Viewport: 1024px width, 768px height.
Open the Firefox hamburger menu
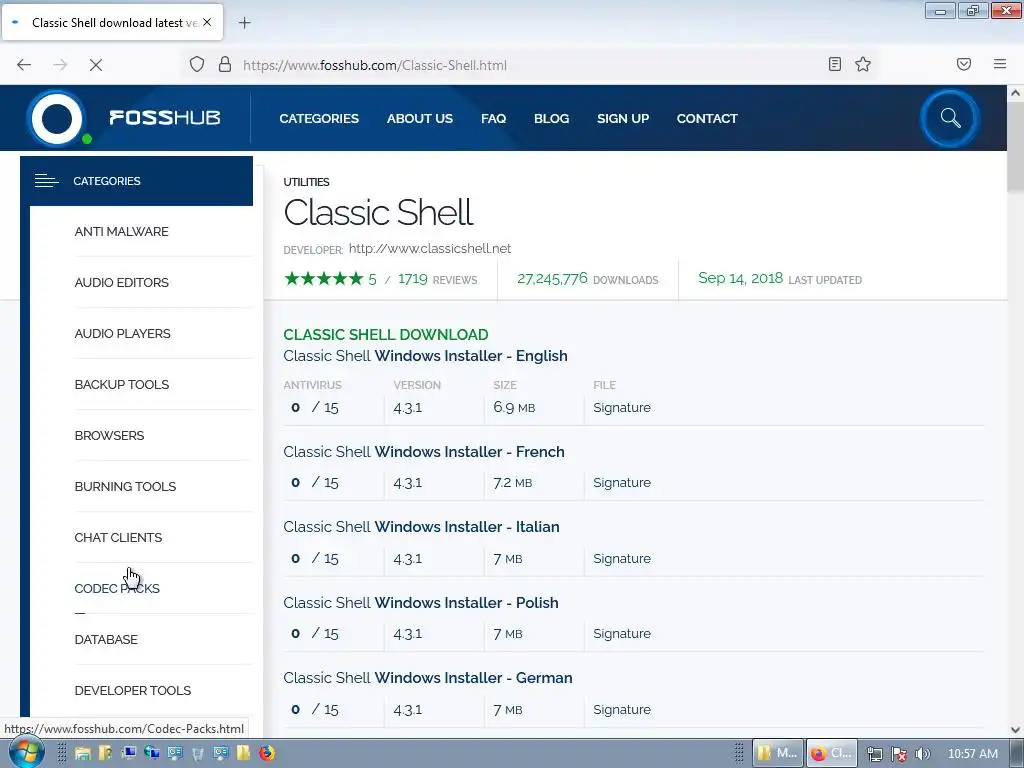(999, 64)
